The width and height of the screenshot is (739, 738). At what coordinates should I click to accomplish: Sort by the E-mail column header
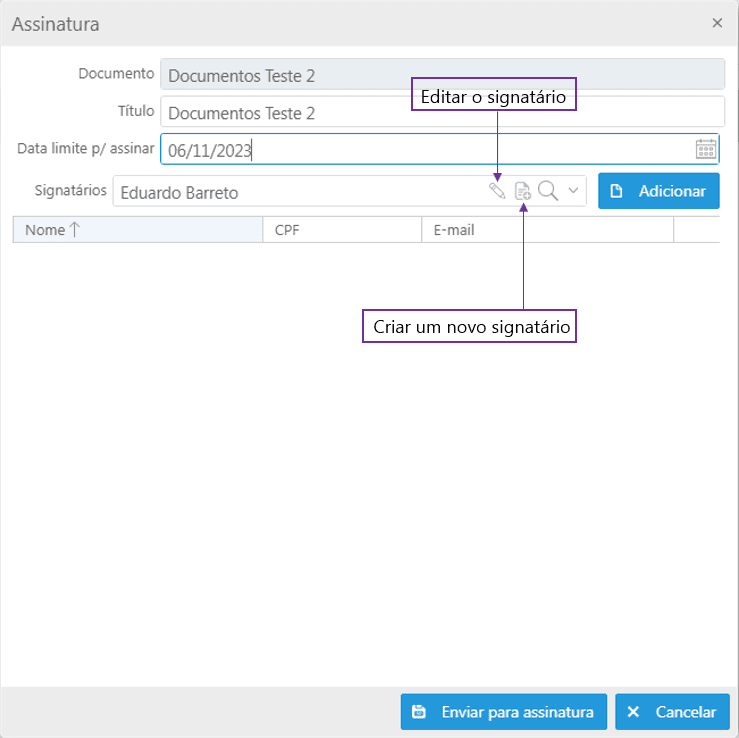pos(547,230)
